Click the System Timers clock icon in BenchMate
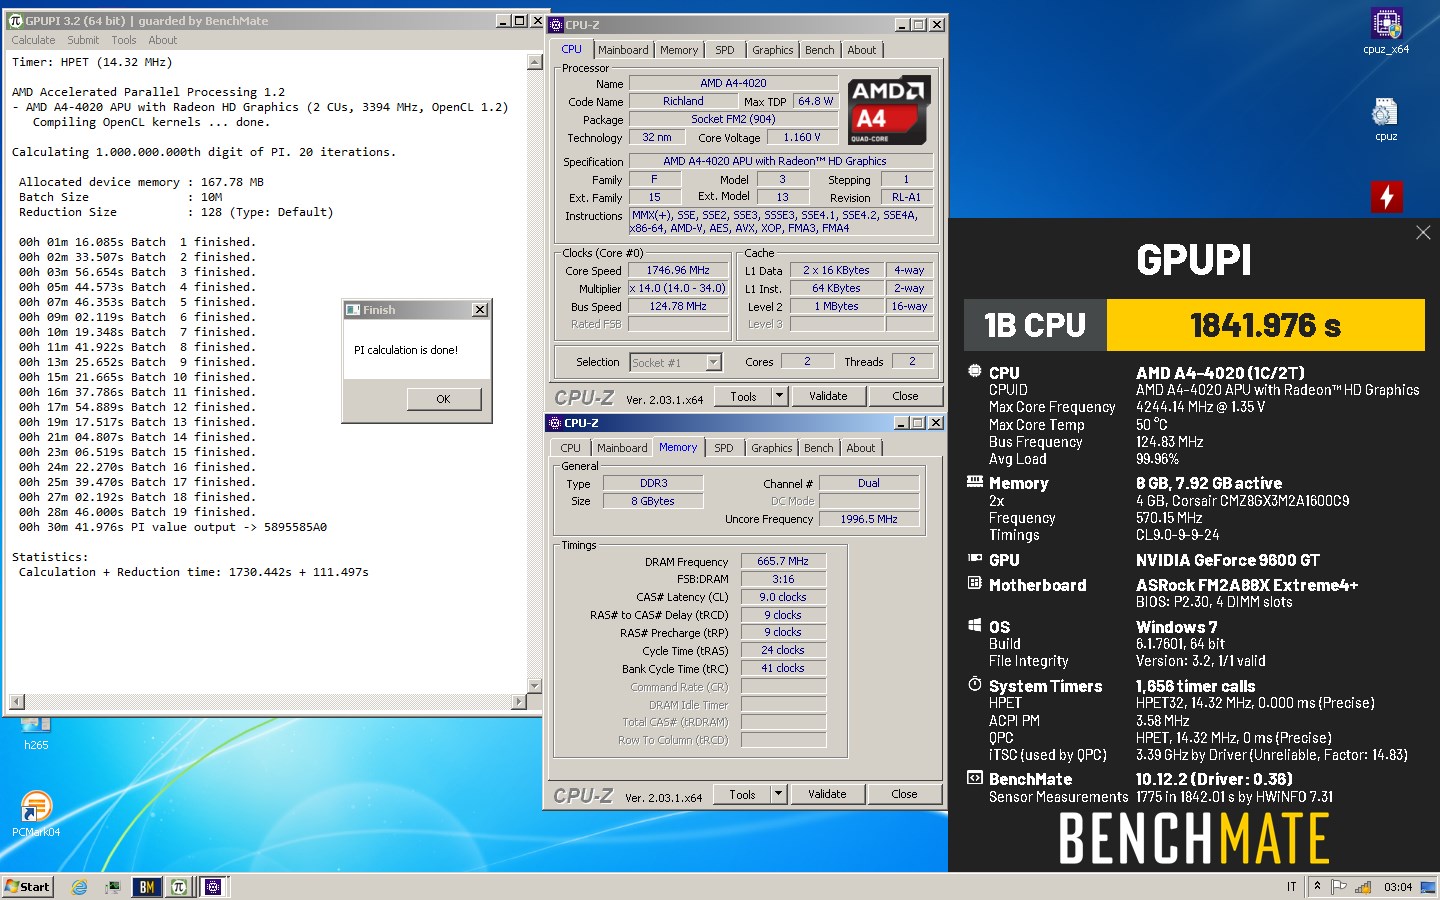 975,685
